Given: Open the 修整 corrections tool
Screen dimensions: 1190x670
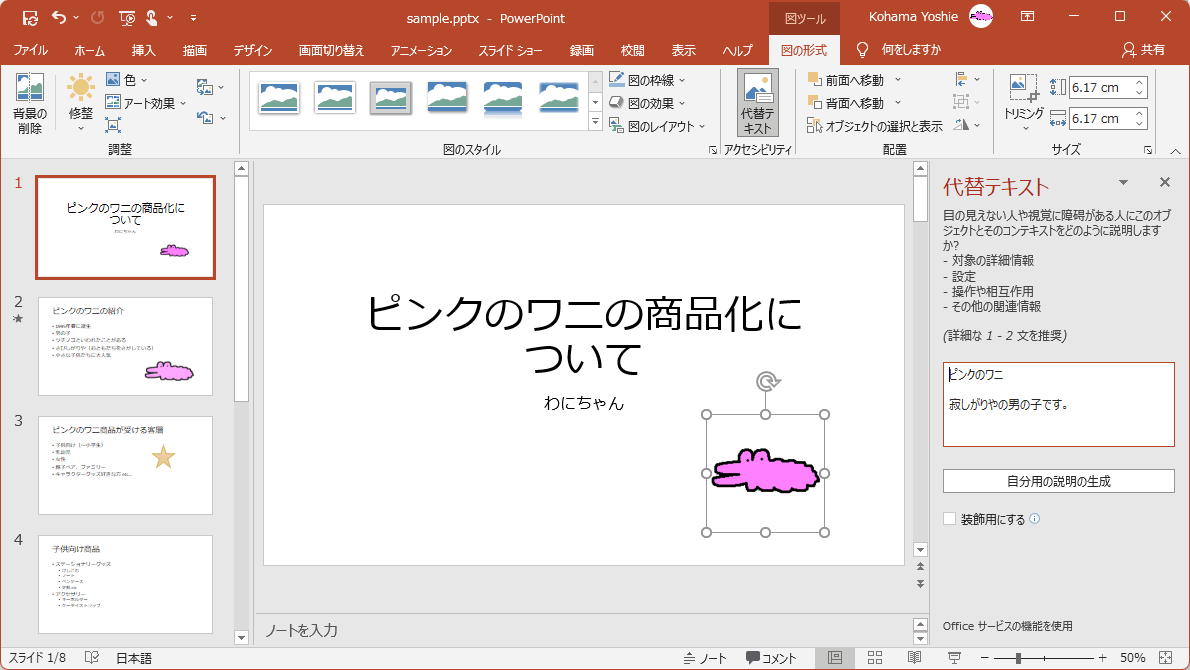Looking at the screenshot, I should coord(81,100).
